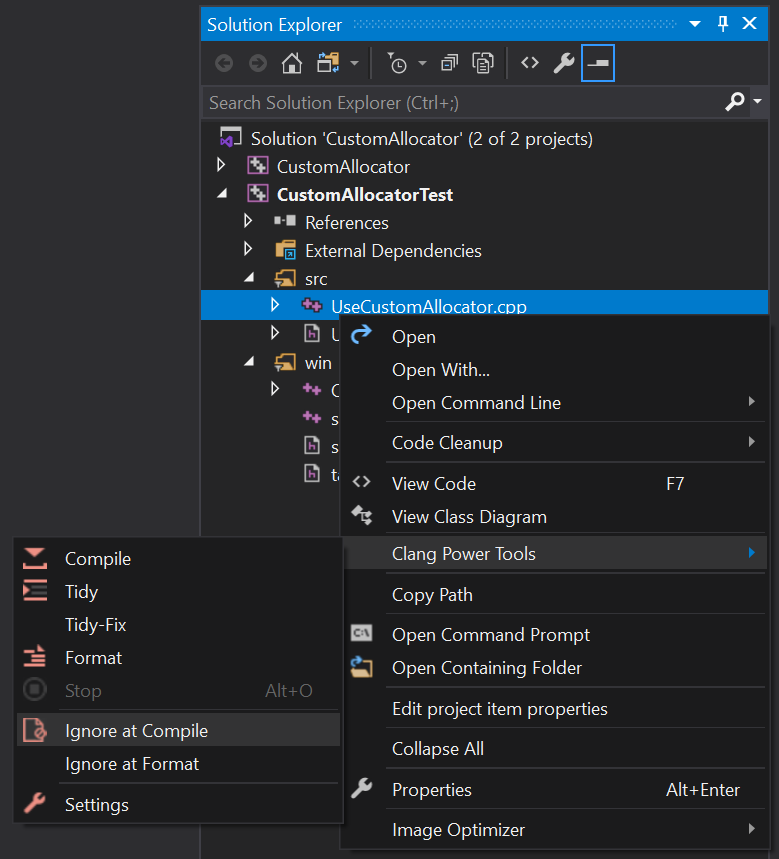The width and height of the screenshot is (779, 859).
Task: Open dropdown arrow beside the views switch icon
Action: click(x=354, y=64)
